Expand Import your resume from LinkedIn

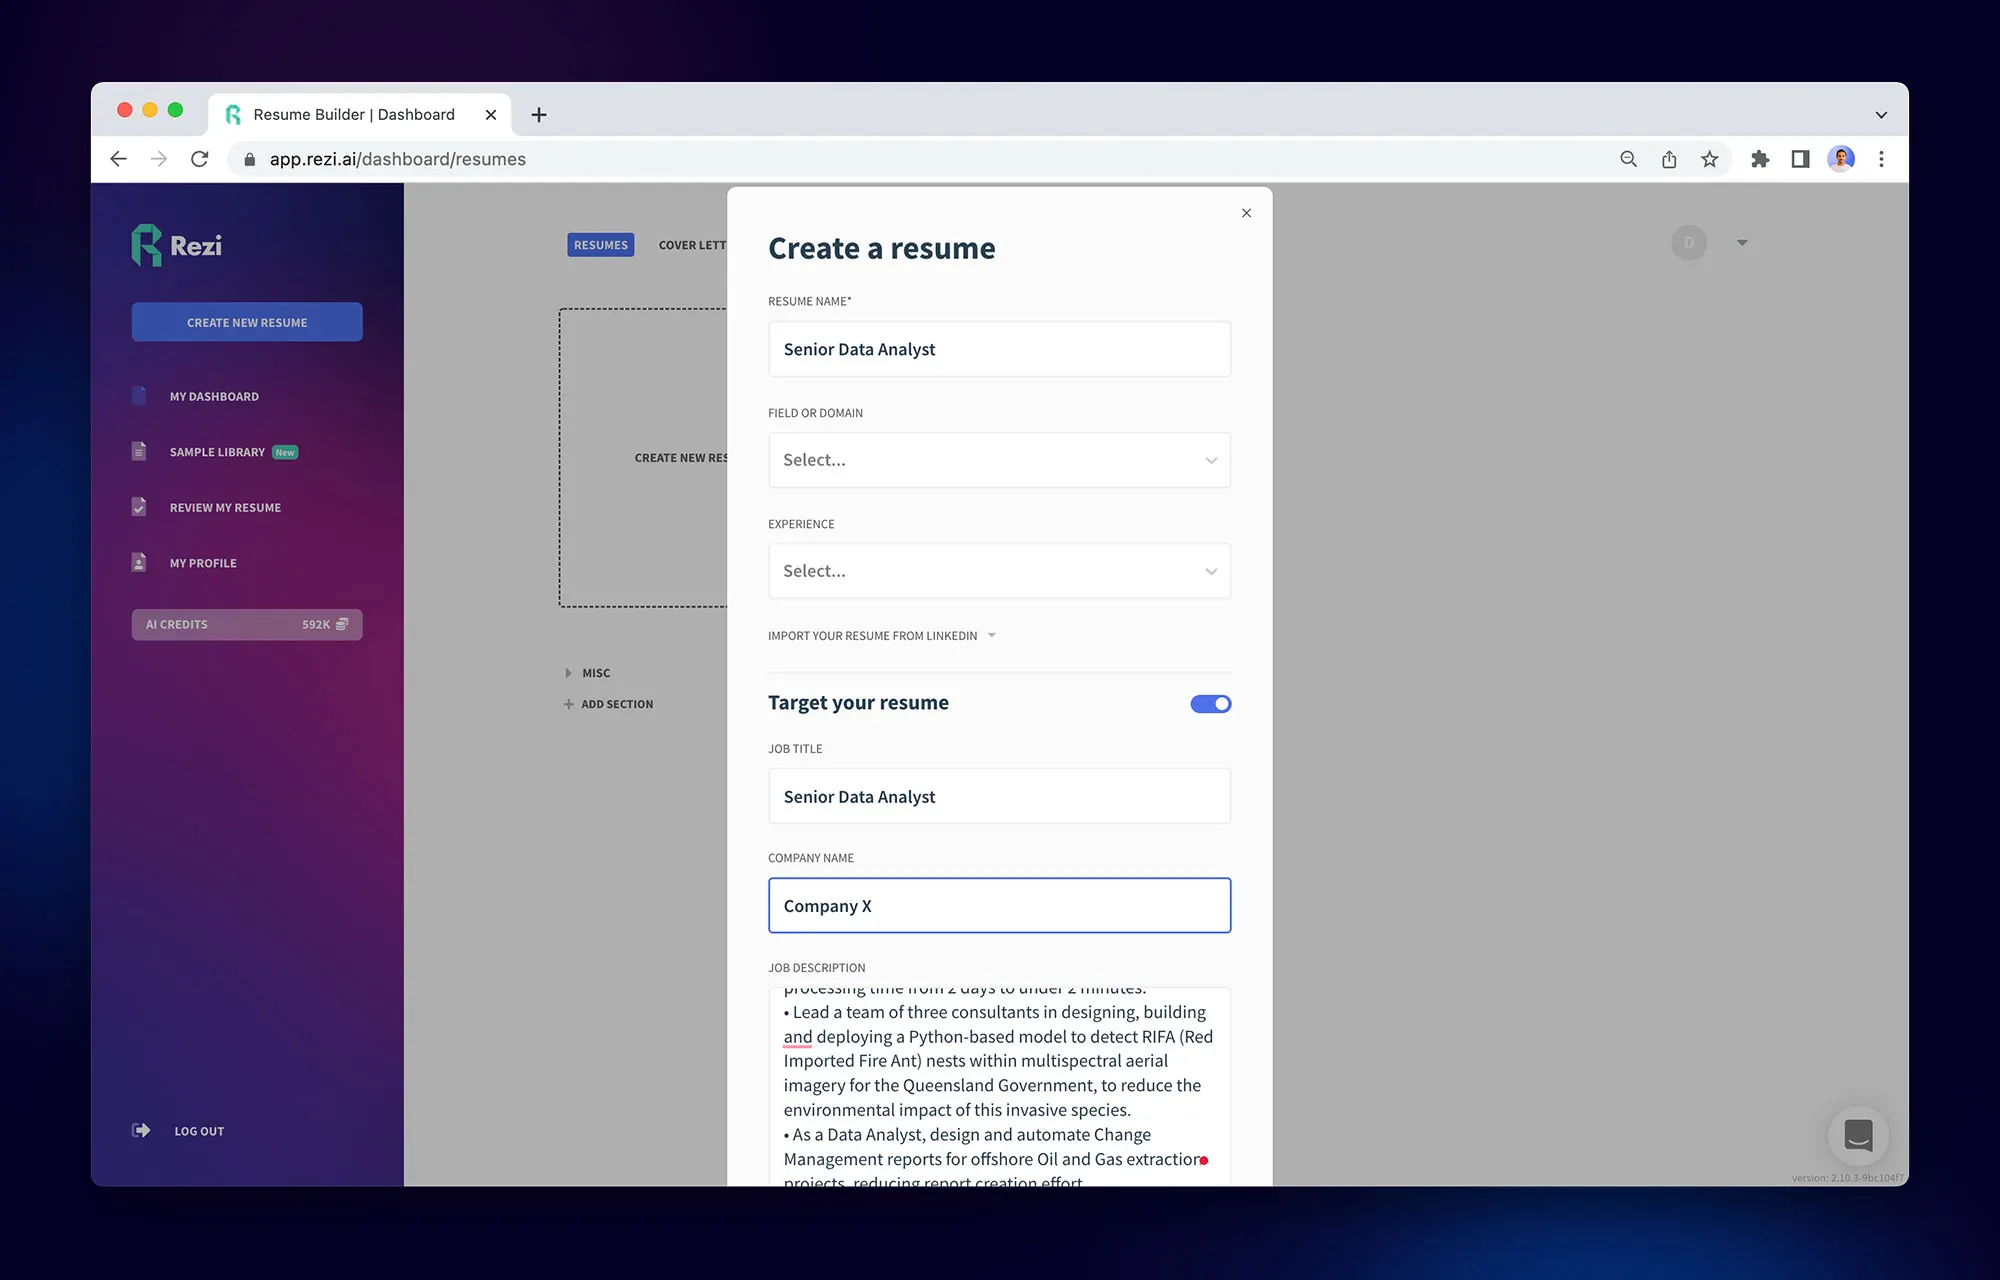[x=882, y=636]
